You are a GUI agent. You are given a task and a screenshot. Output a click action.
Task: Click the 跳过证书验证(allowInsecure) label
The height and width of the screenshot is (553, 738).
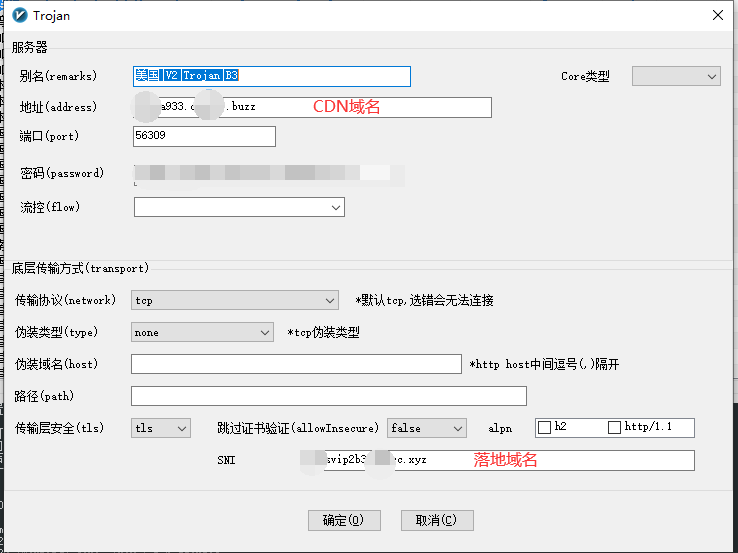point(298,428)
